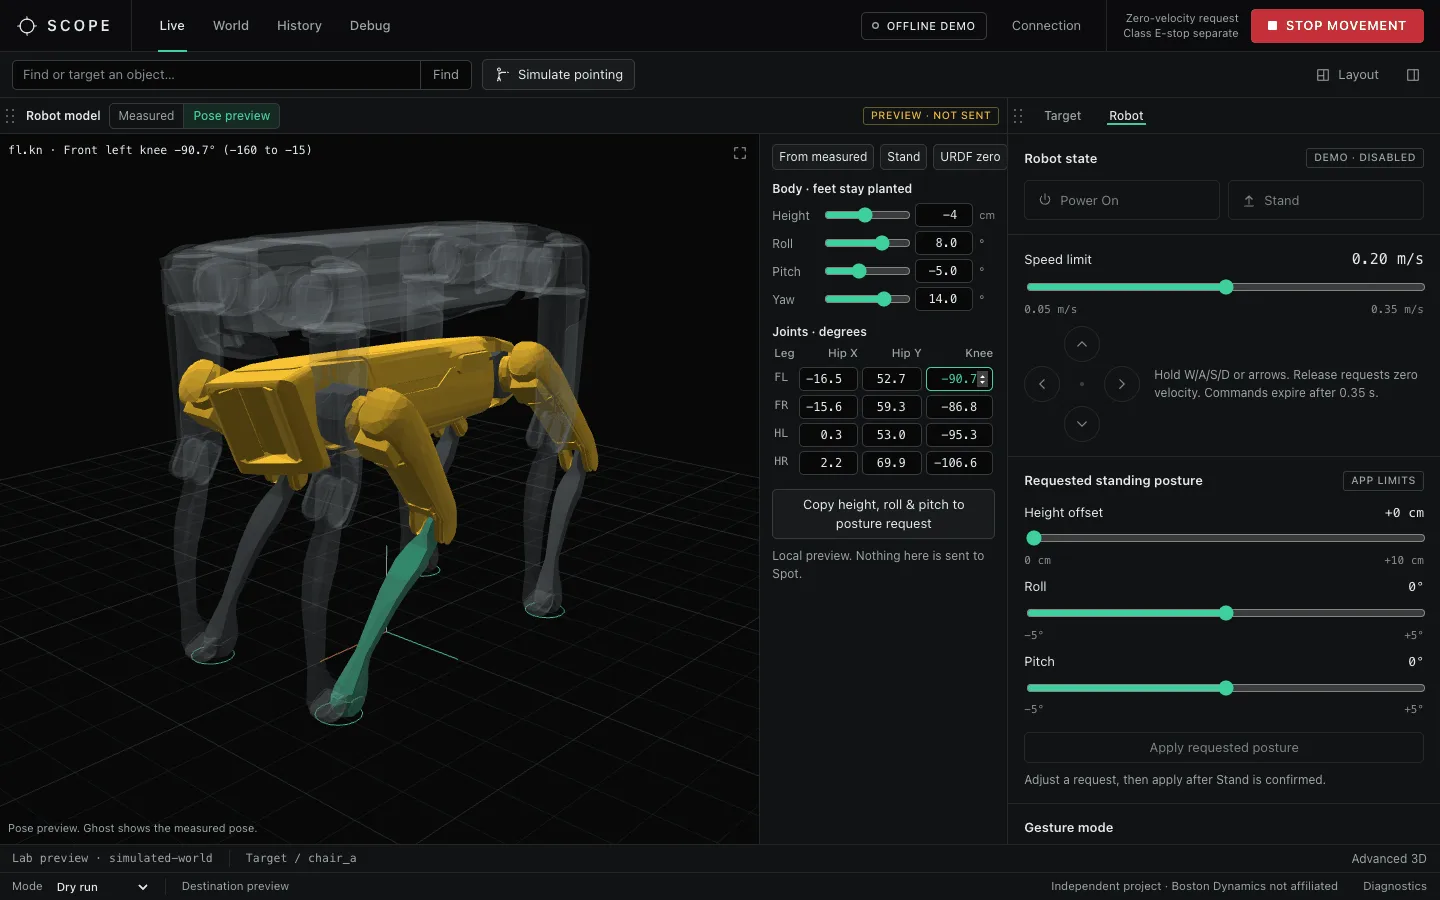
Task: Open Diagnostics in the status bar
Action: pos(1394,887)
